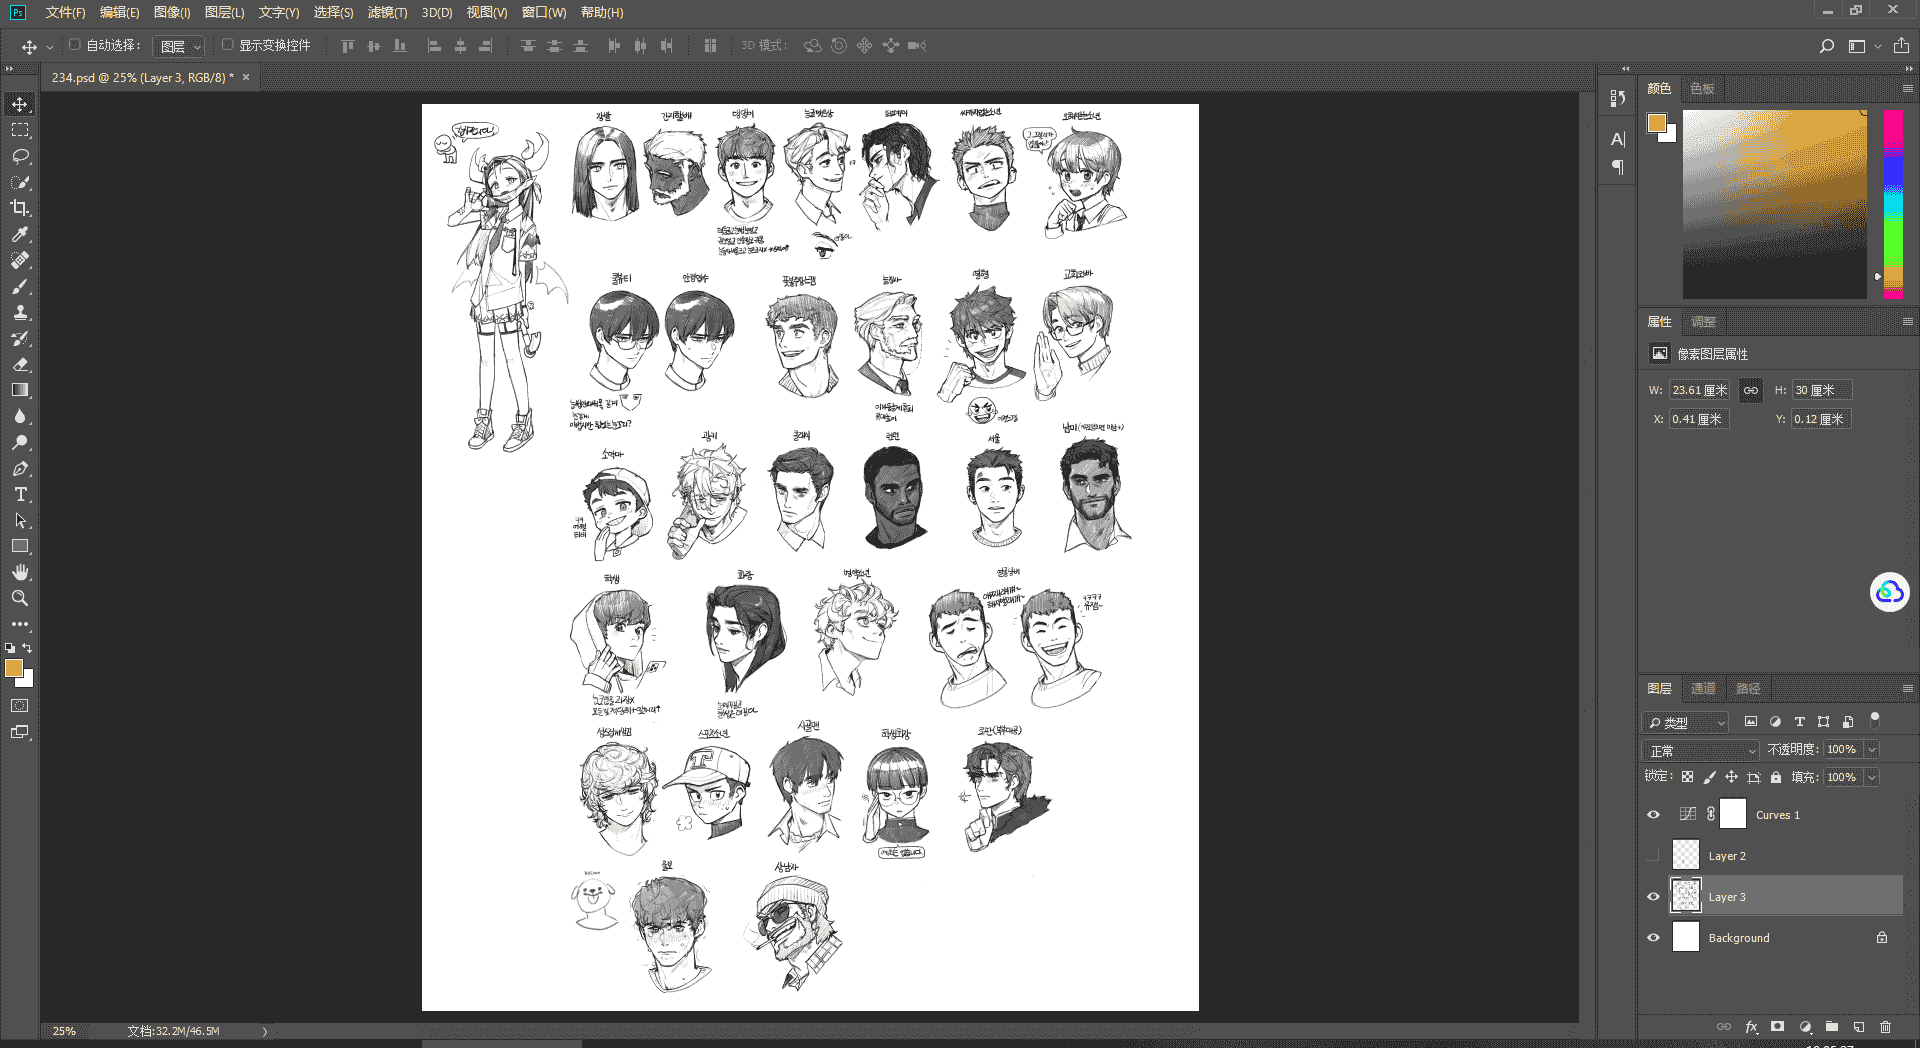
Task: Hide Layer 3 visibility
Action: 1653,897
